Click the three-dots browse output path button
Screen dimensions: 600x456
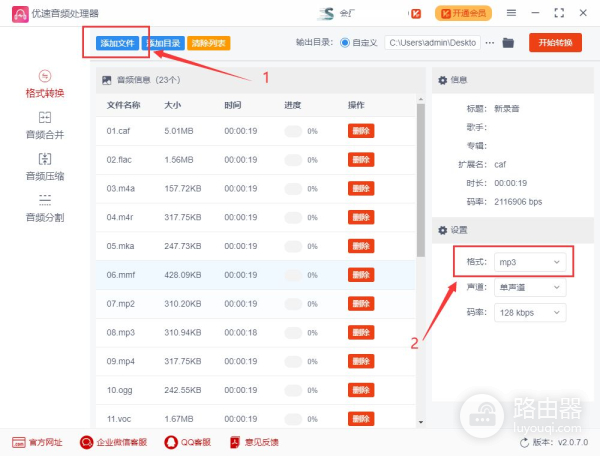[490, 43]
